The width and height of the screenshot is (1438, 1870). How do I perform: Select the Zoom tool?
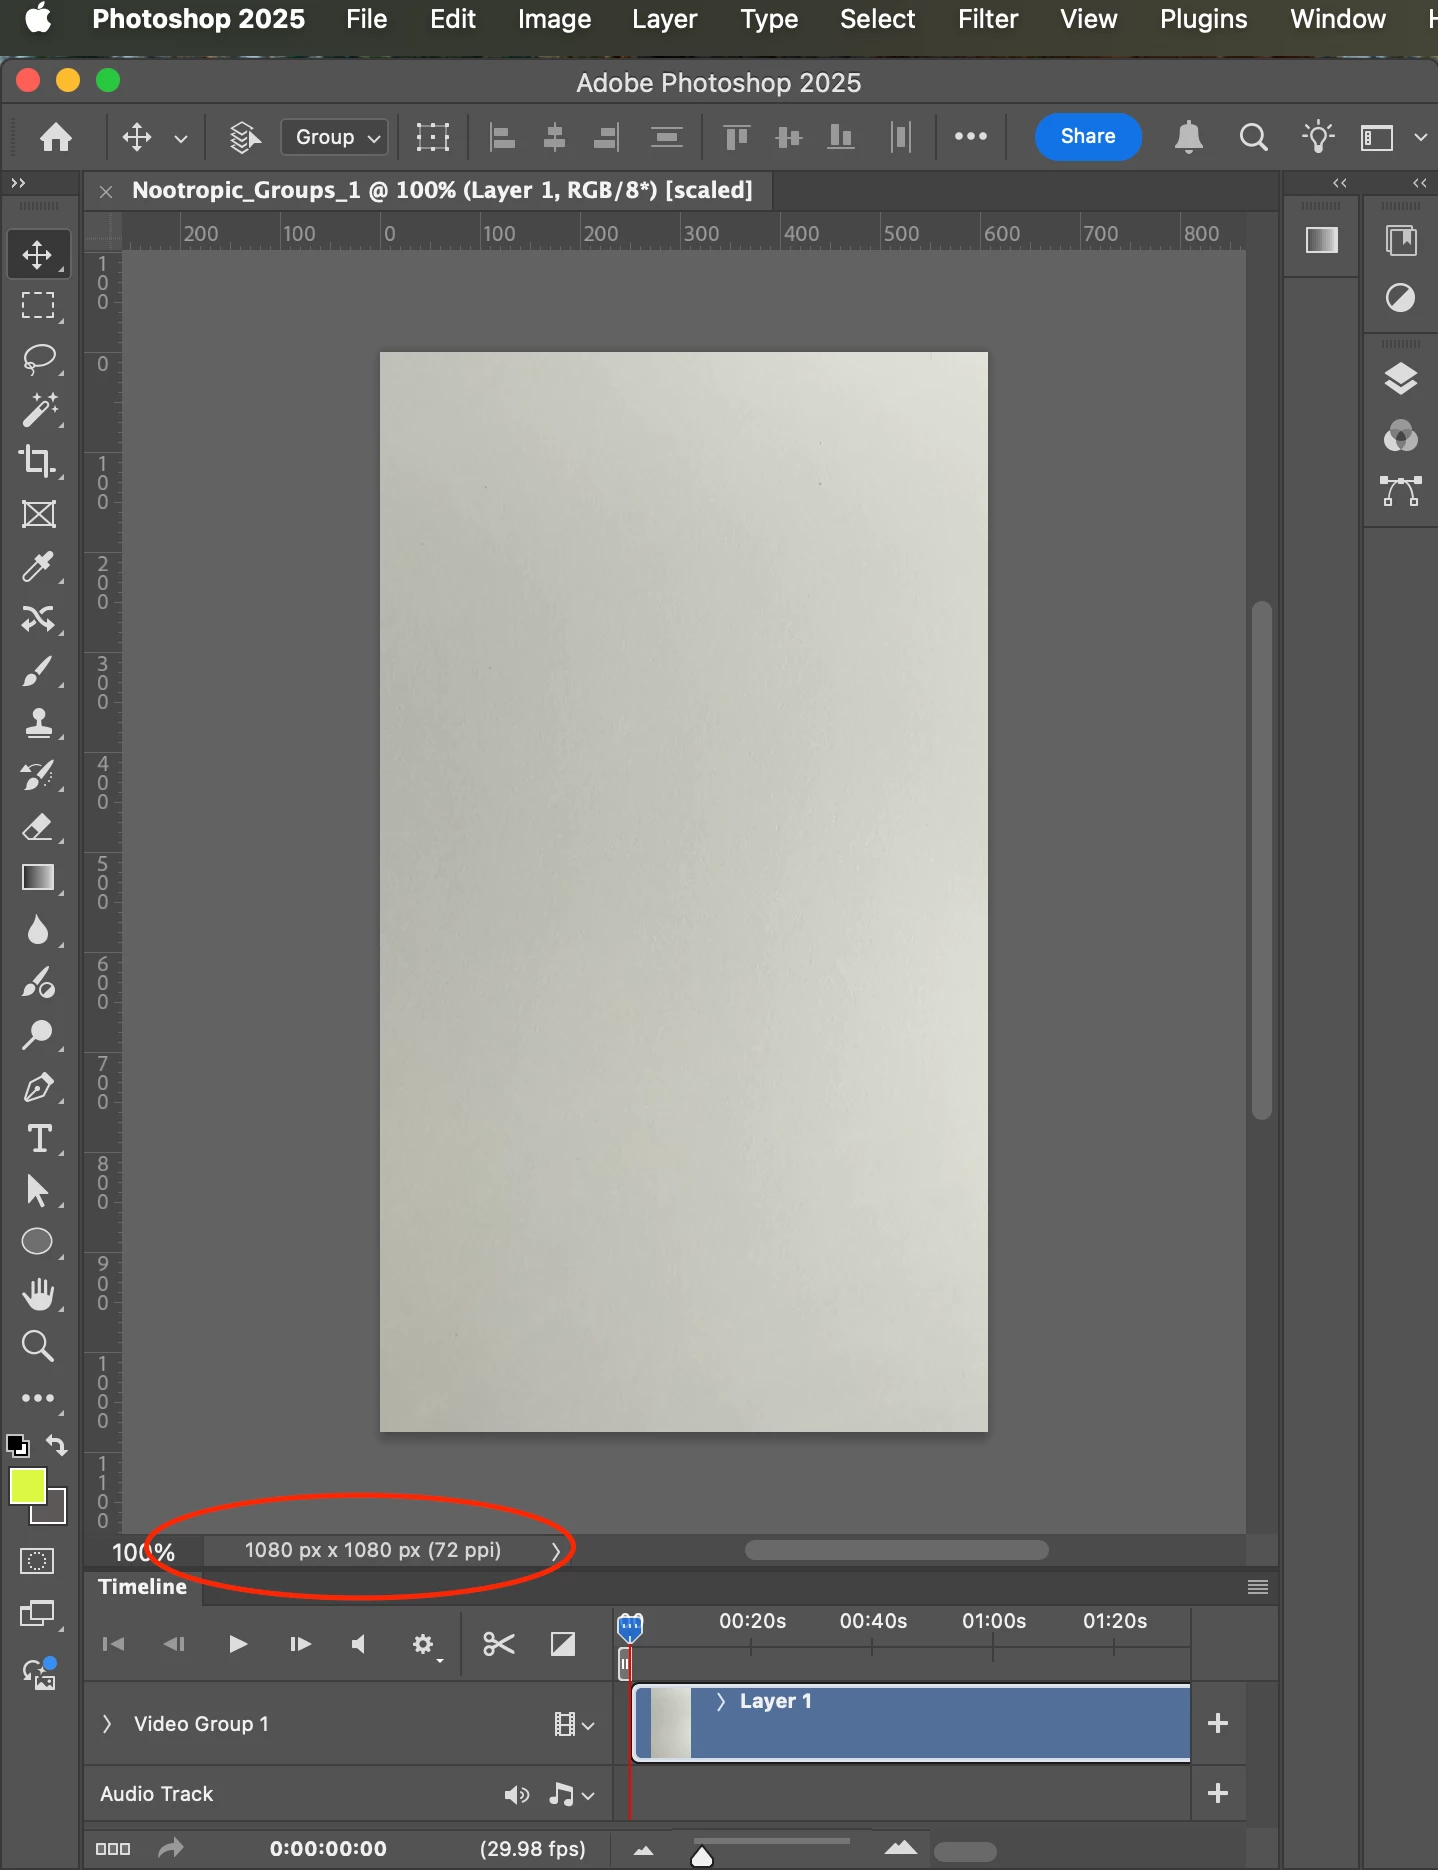coord(38,1346)
